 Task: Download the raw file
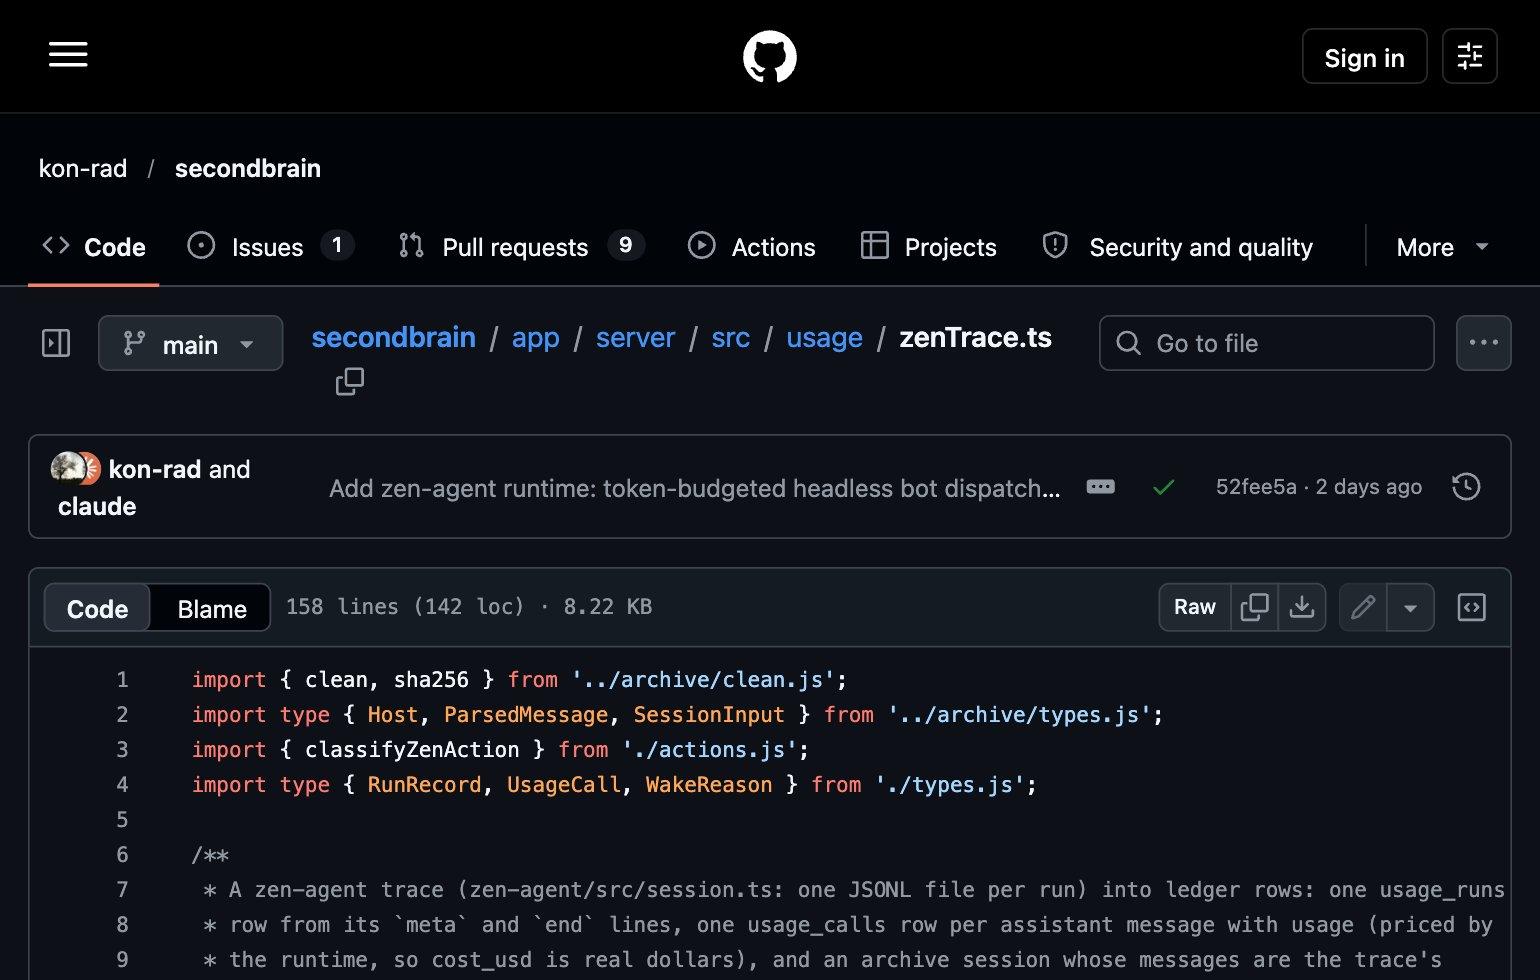pos(1301,607)
